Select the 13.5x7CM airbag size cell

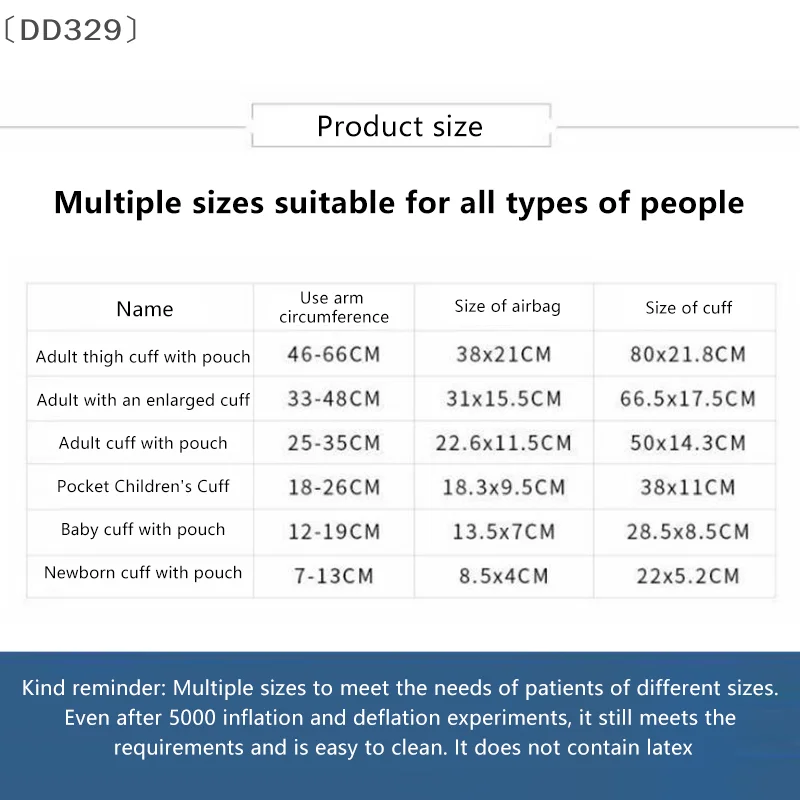click(x=503, y=531)
